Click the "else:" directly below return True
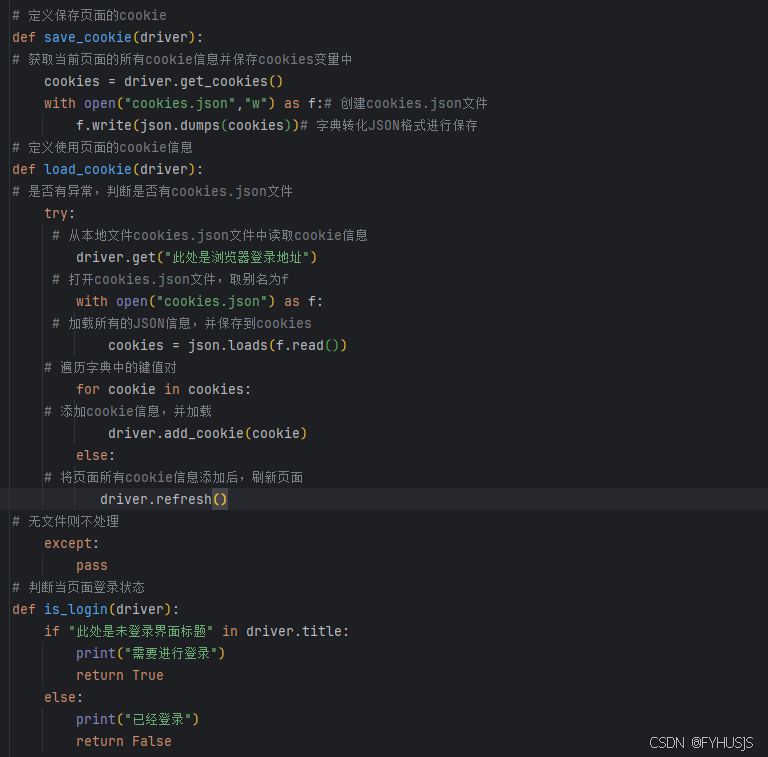 point(64,698)
